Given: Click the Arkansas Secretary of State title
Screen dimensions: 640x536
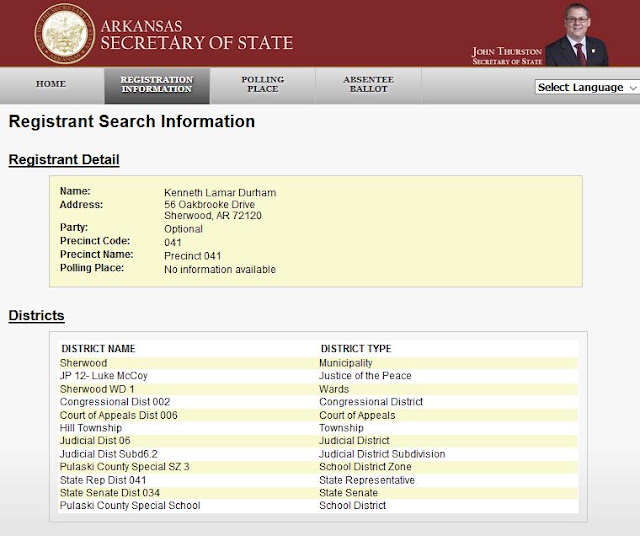Looking at the screenshot, I should coord(197,35).
